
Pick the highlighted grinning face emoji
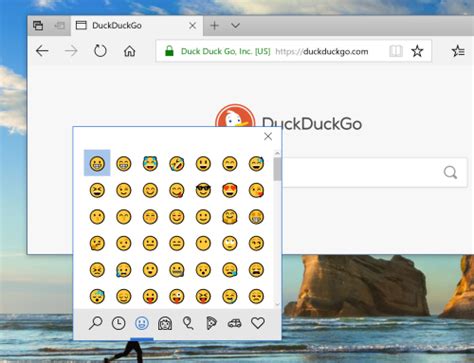click(97, 163)
